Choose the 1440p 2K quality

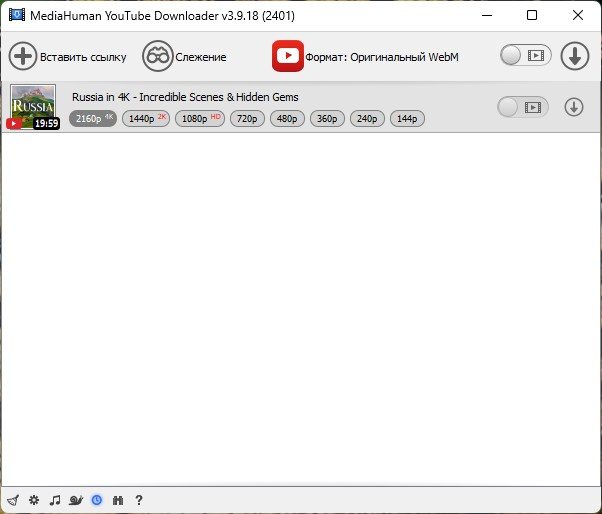(146, 119)
